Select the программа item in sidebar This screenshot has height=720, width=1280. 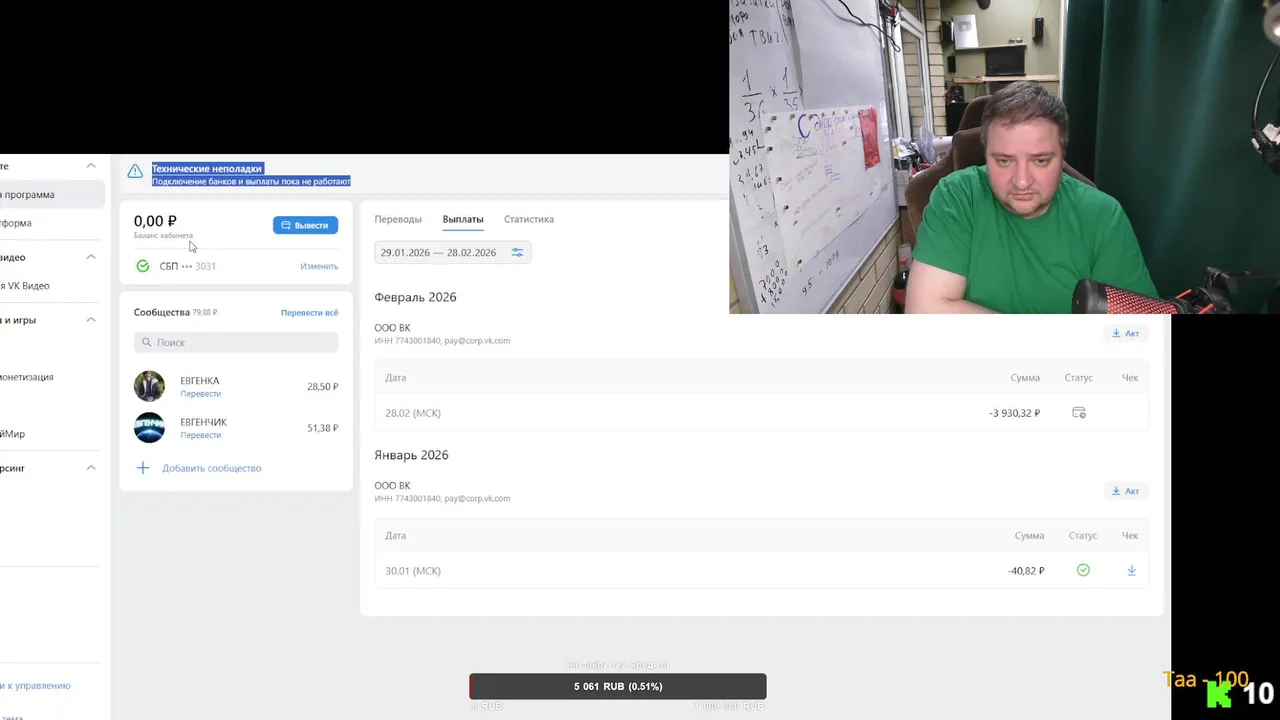(x=52, y=195)
